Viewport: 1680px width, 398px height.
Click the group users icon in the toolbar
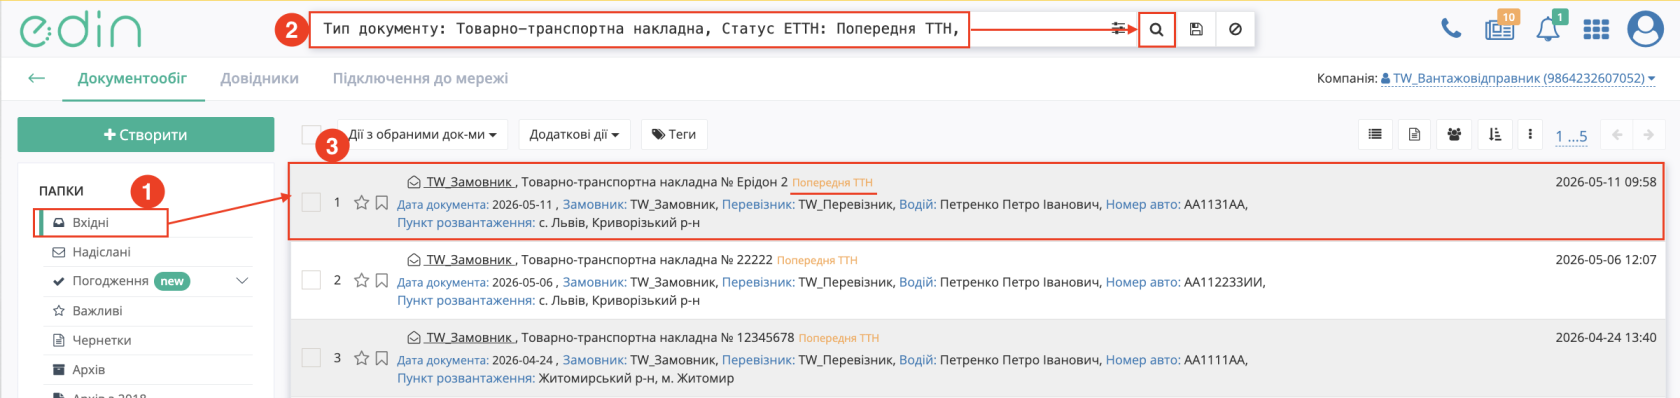pos(1454,134)
